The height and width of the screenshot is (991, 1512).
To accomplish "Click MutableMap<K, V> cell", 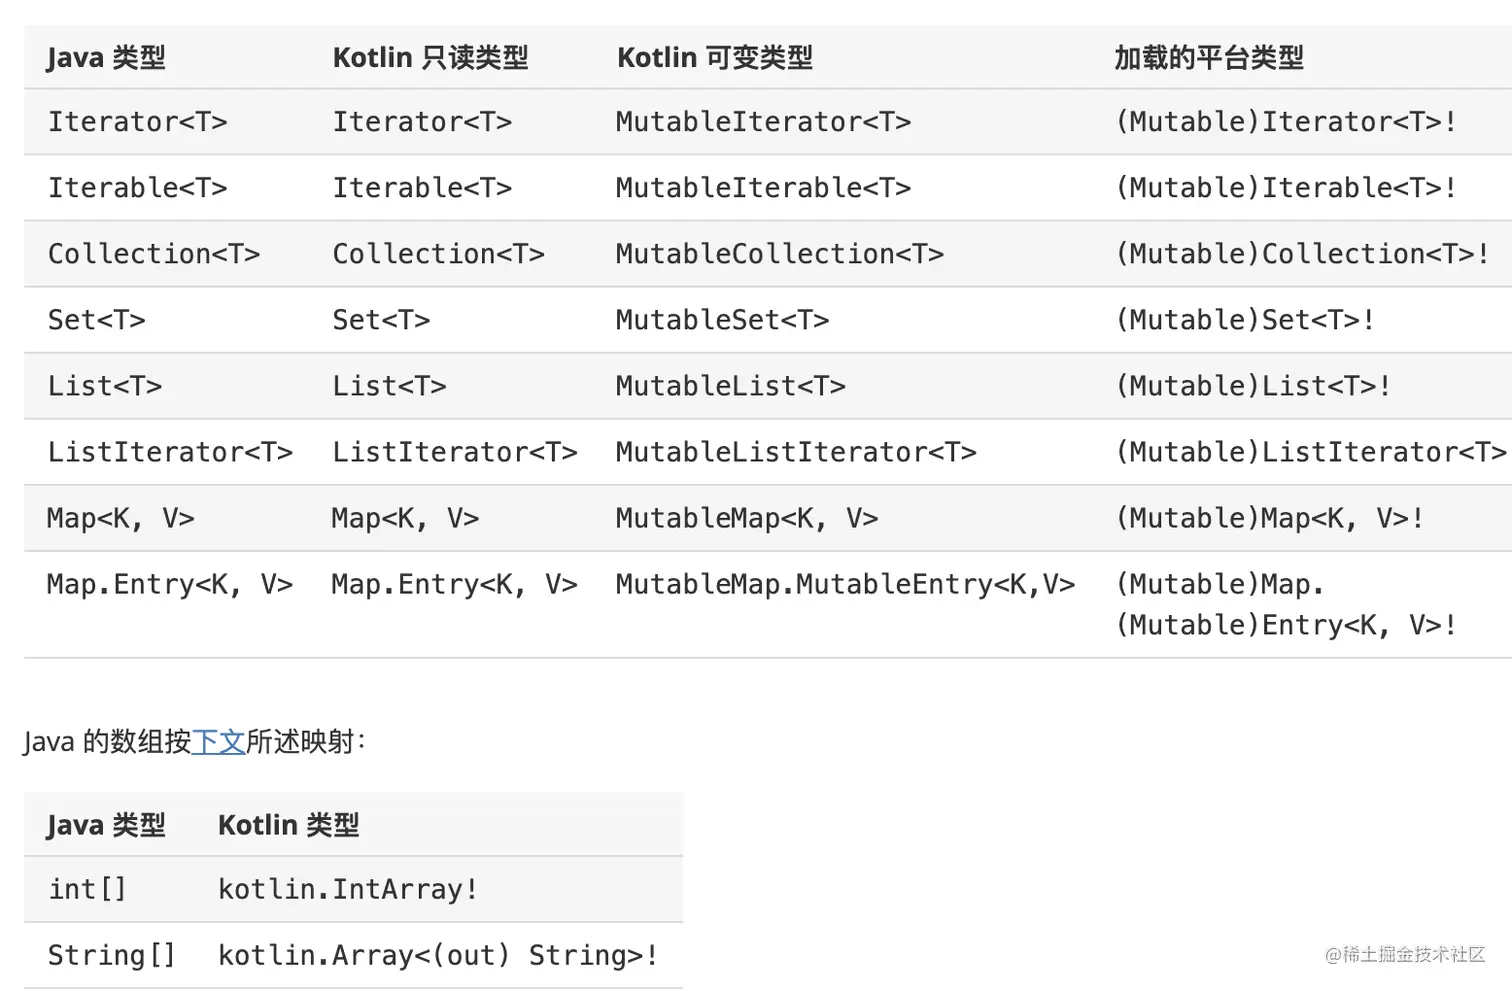I will [747, 518].
